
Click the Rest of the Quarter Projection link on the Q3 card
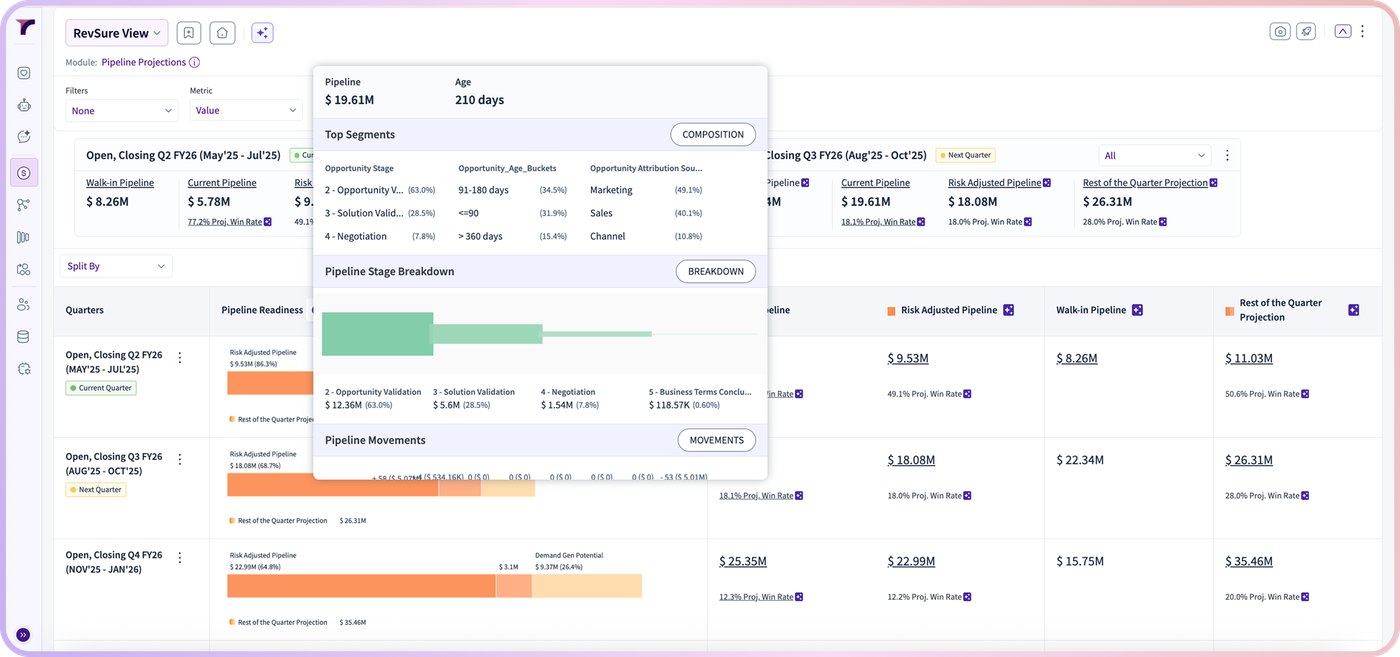pos(1145,183)
